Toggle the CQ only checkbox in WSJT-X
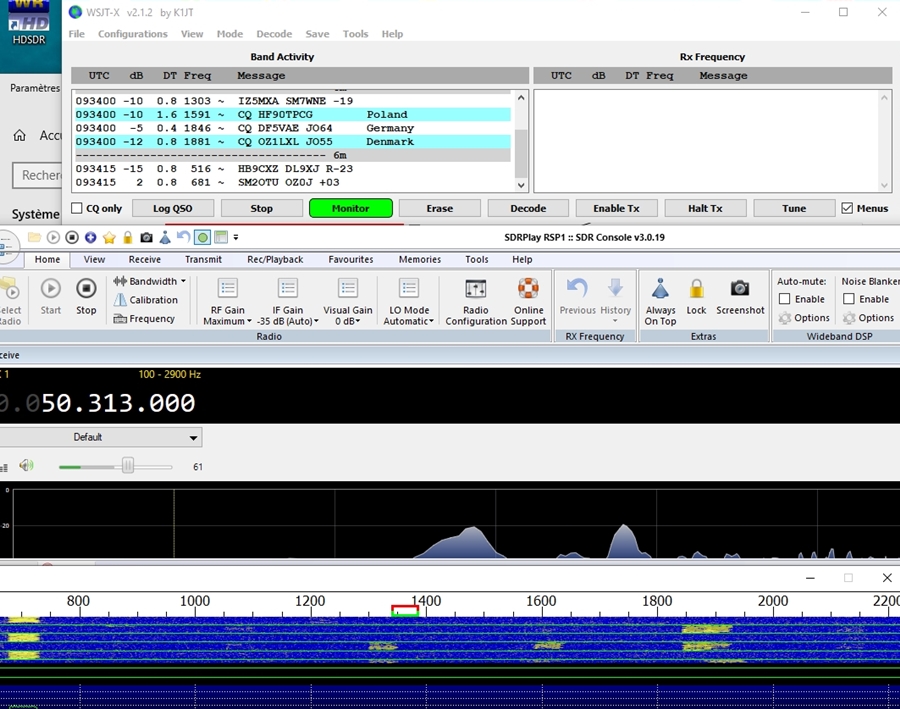 click(x=77, y=208)
